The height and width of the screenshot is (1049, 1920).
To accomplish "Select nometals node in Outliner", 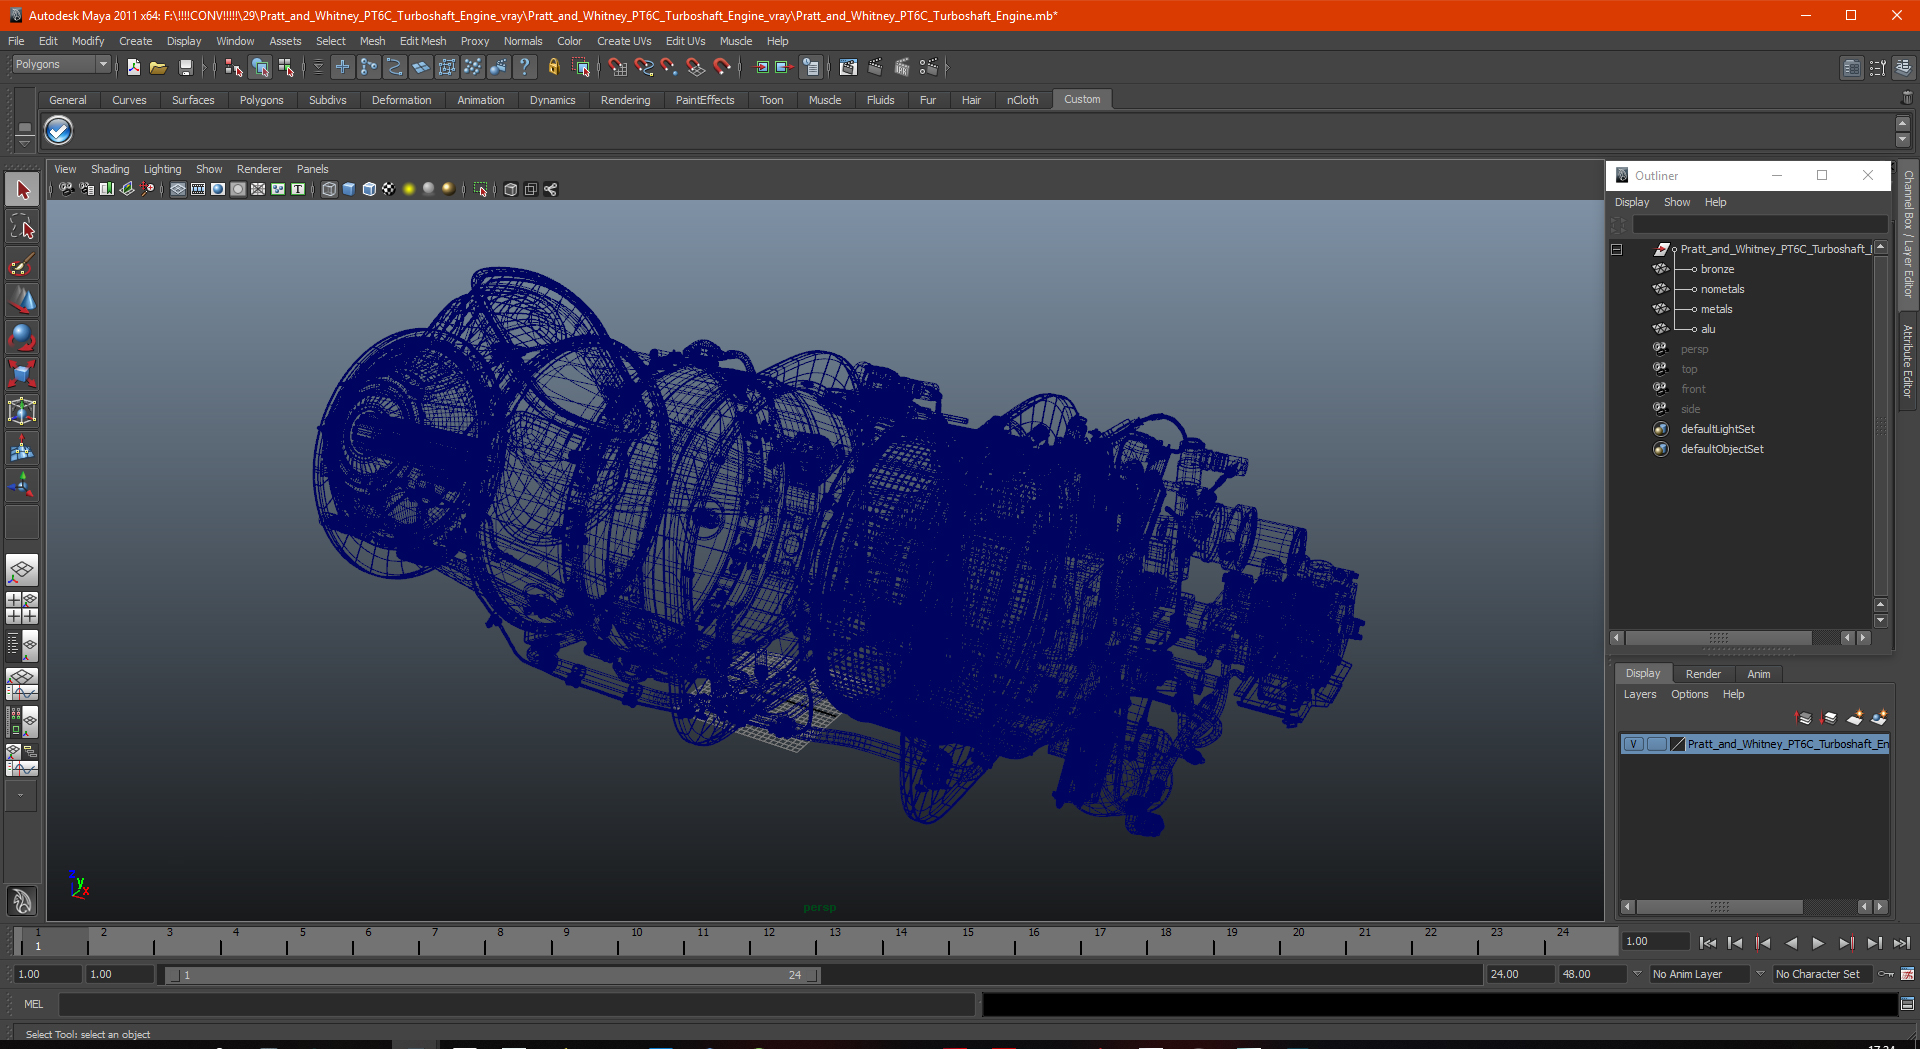I will [1722, 289].
